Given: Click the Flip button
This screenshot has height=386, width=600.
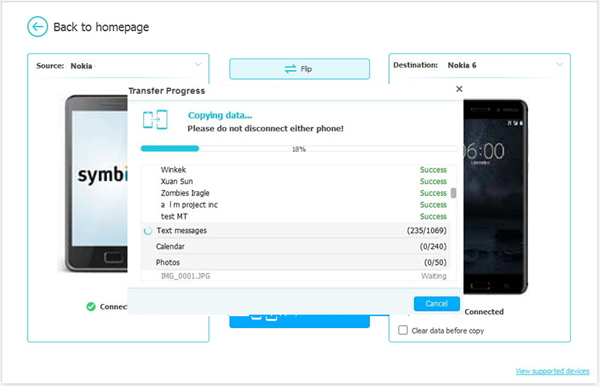Looking at the screenshot, I should click(x=299, y=69).
